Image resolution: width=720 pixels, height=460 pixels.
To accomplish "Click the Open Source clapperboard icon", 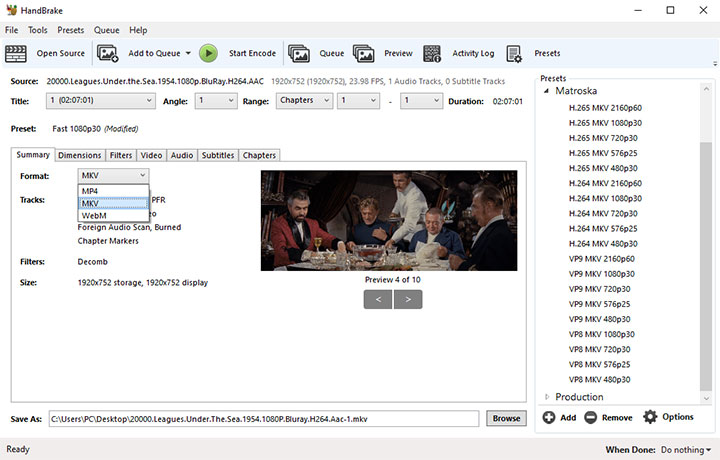I will 16,54.
